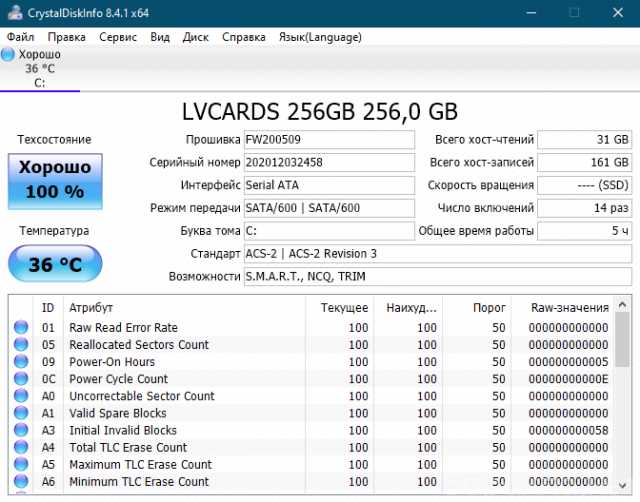Click status orb for Minimum TLC Erase Count
Viewport: 640px width, 502px height.
click(21, 482)
